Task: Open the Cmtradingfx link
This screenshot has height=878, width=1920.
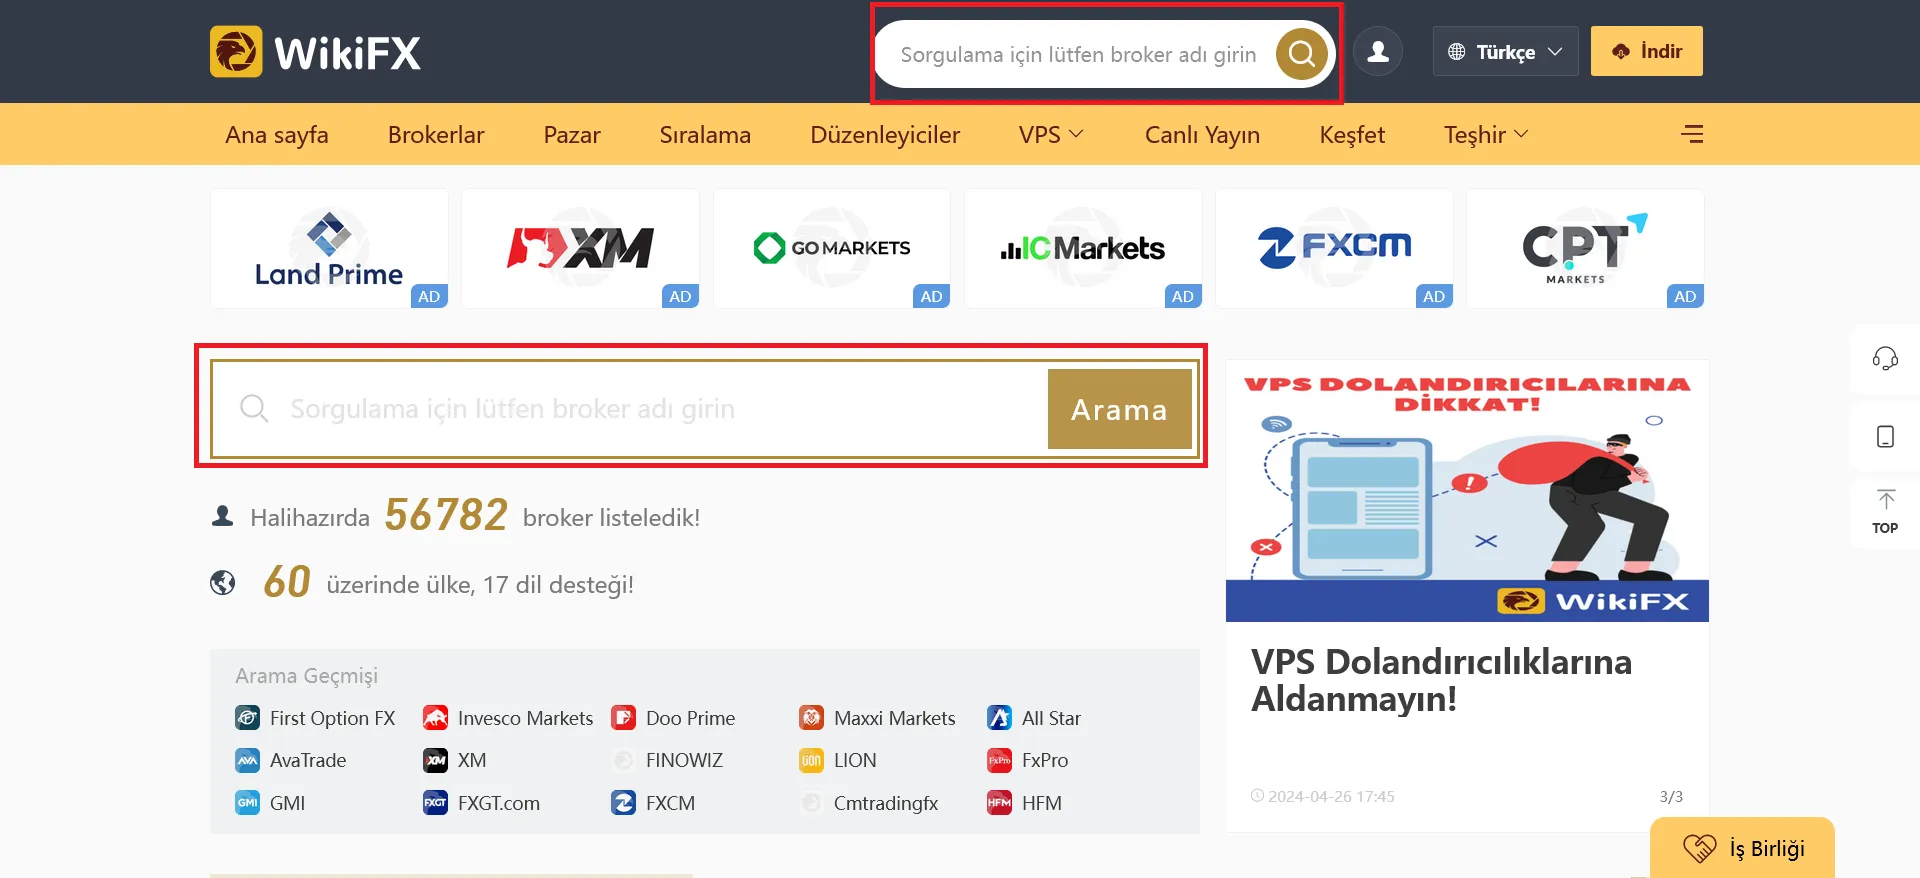Action: pos(886,803)
